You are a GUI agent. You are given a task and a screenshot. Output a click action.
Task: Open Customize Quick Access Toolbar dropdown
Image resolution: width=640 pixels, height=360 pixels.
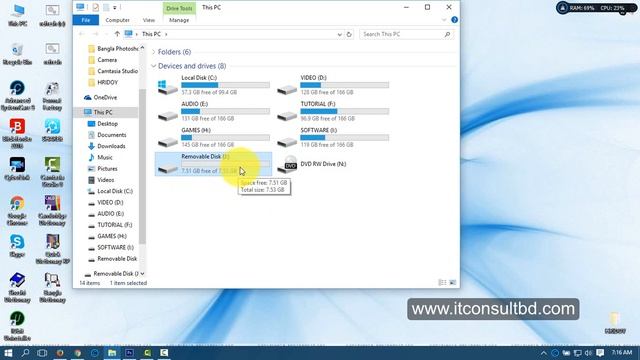pos(115,7)
